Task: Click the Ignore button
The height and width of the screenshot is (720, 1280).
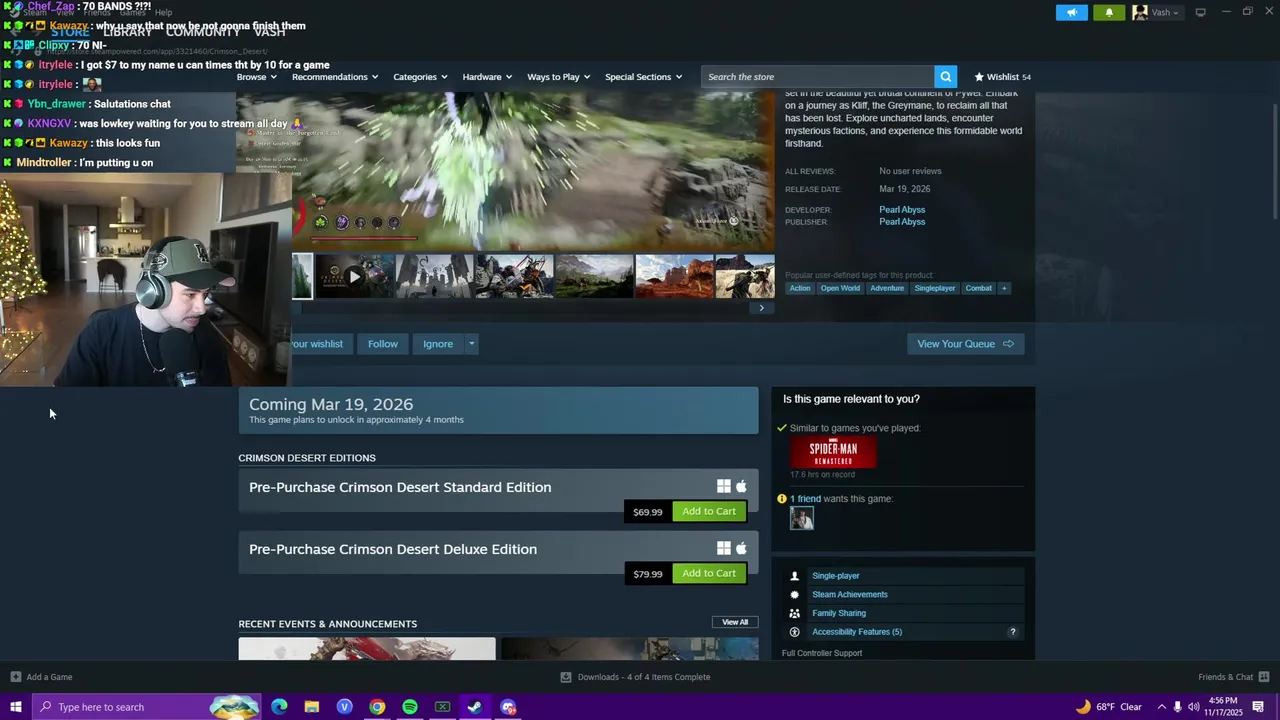Action: [x=438, y=344]
